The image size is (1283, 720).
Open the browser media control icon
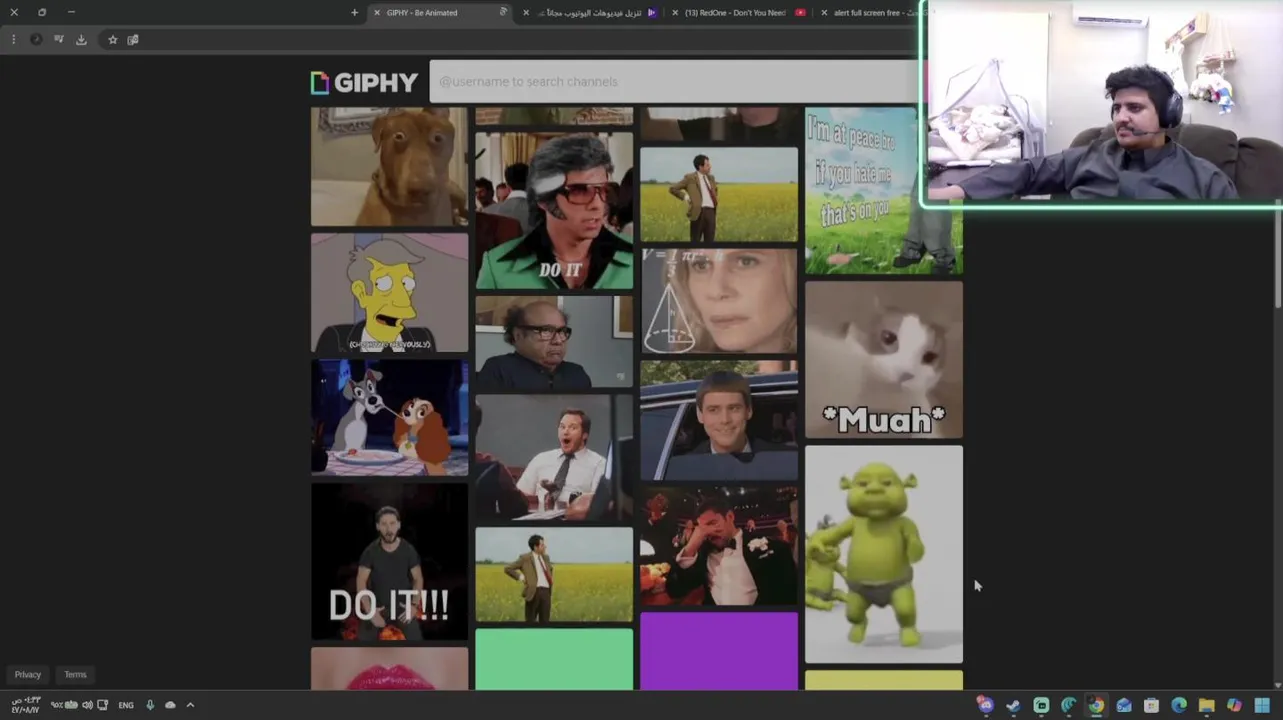(x=59, y=39)
